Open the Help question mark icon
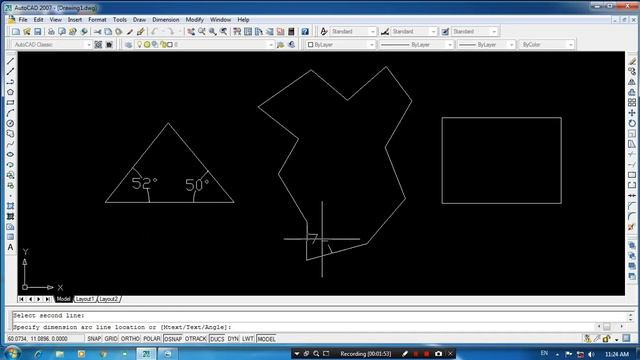The width and height of the screenshot is (640, 360). point(305,31)
